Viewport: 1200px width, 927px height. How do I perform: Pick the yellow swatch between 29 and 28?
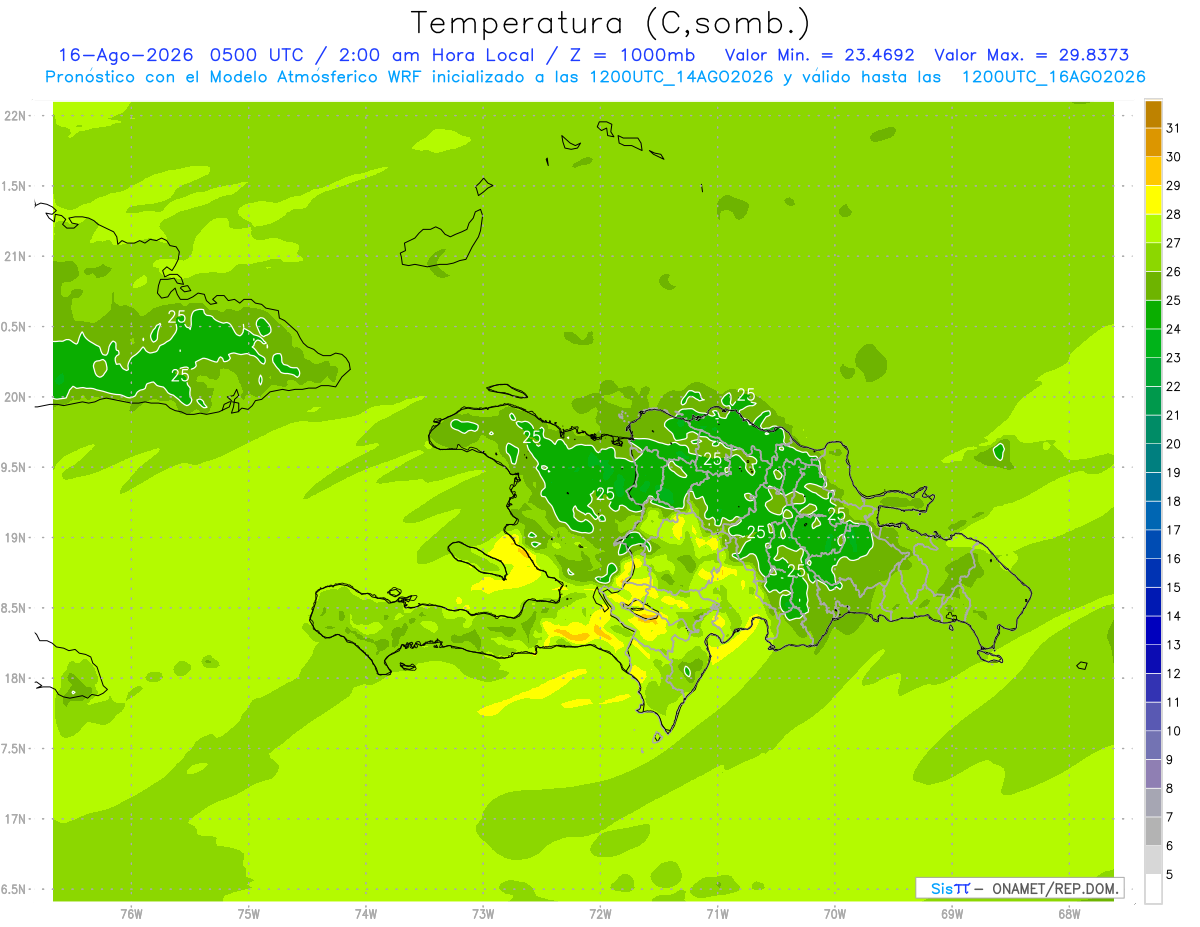1153,200
